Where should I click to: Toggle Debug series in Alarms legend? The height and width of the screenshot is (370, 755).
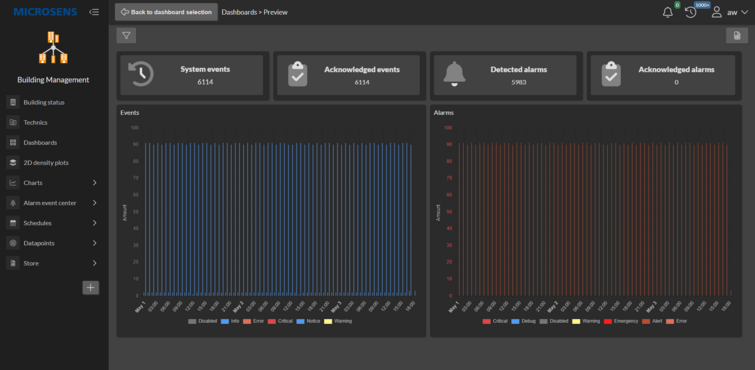click(523, 321)
